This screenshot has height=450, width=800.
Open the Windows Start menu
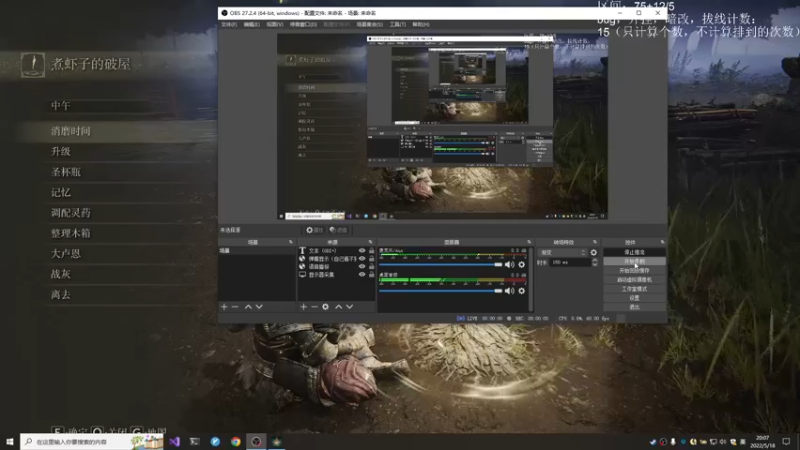pos(10,441)
